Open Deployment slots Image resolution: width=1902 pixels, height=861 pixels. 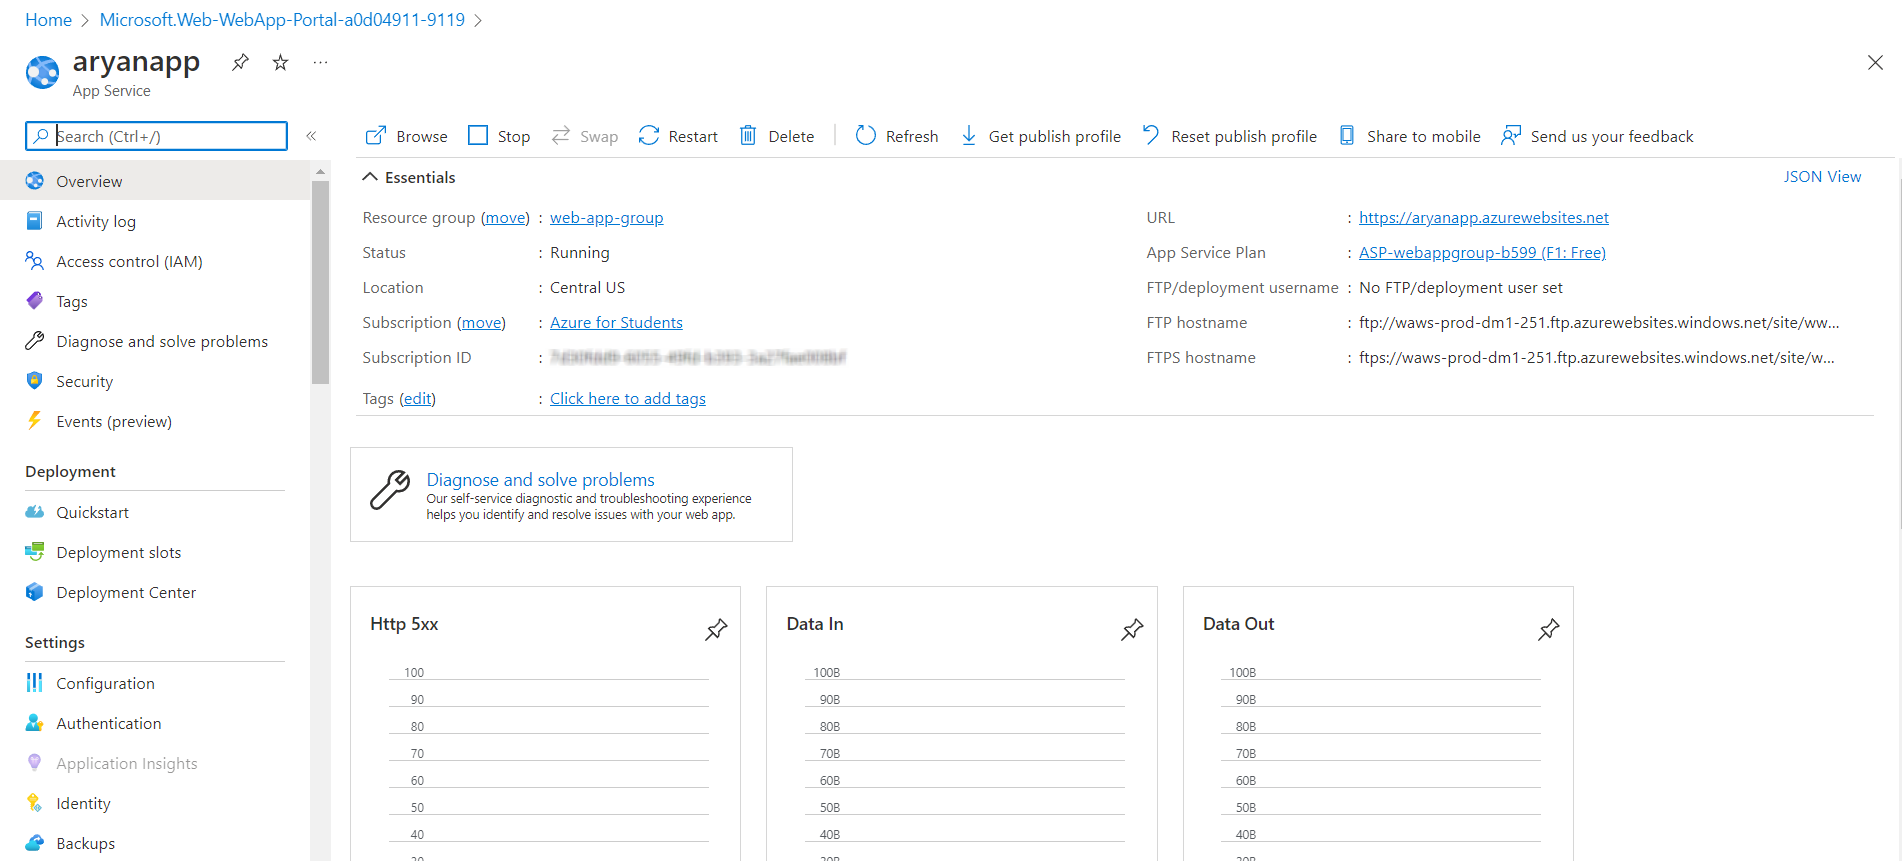[155, 552]
